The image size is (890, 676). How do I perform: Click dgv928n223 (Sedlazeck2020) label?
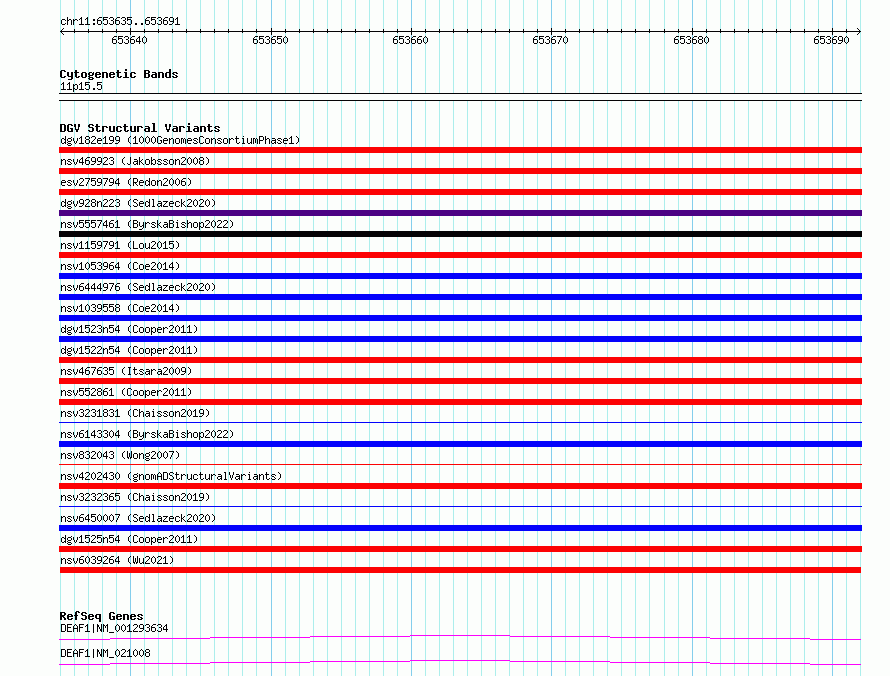(x=138, y=203)
